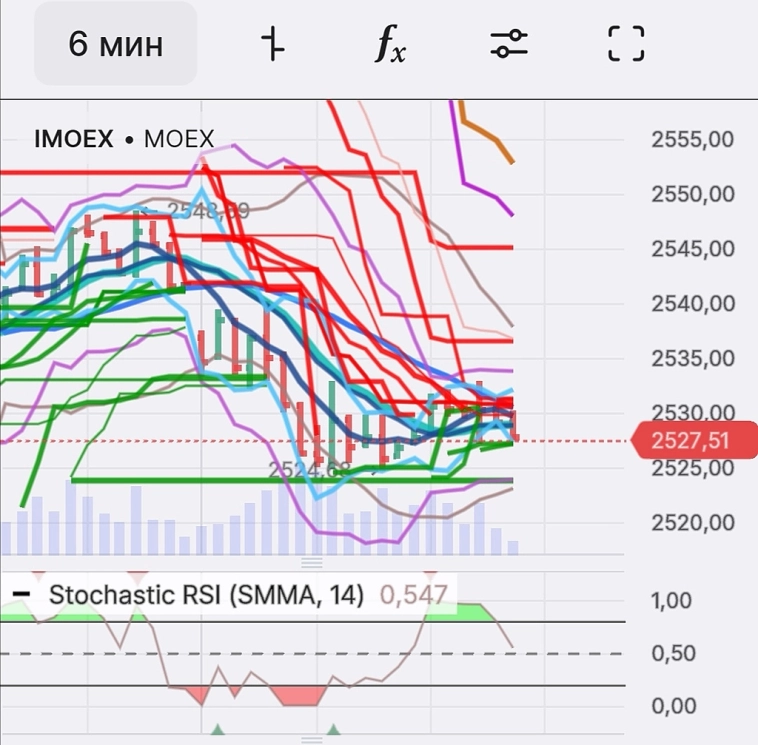Open the 6 мин timeframe selector

(x=115, y=45)
